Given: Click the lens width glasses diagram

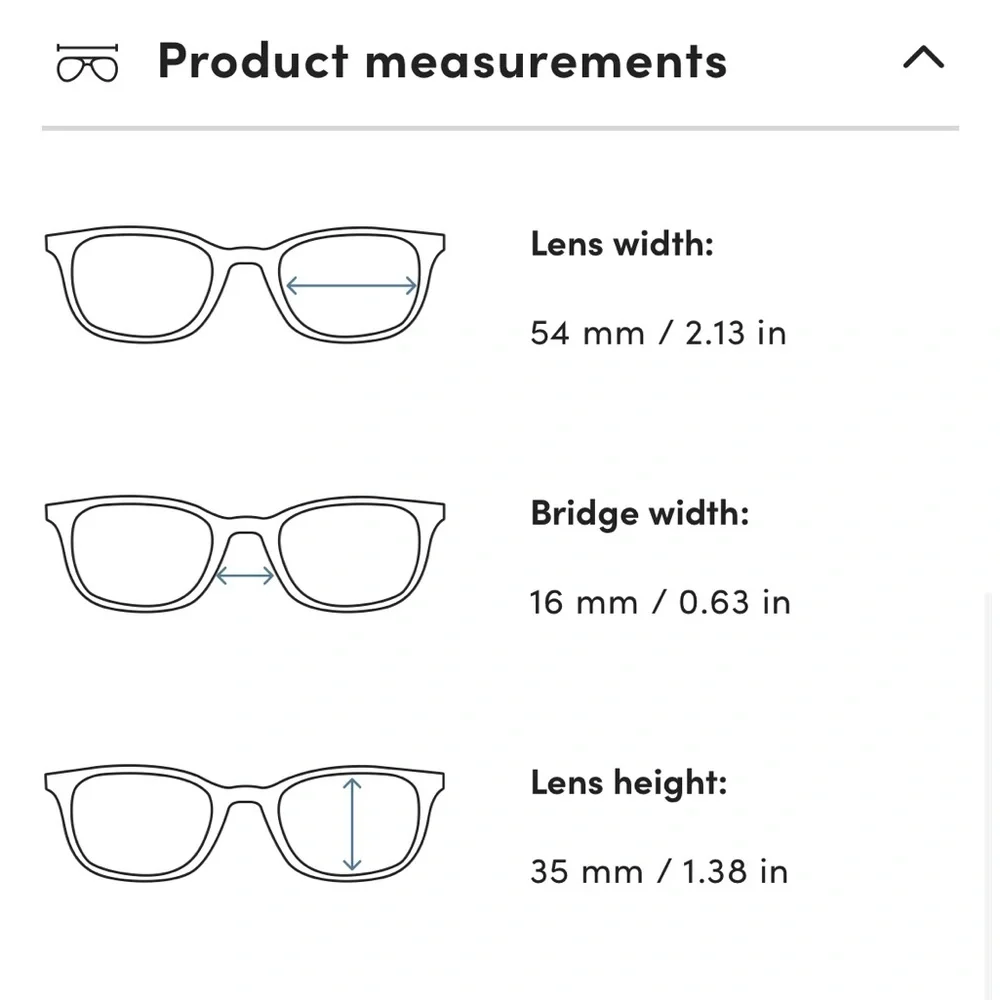Looking at the screenshot, I should (x=245, y=284).
